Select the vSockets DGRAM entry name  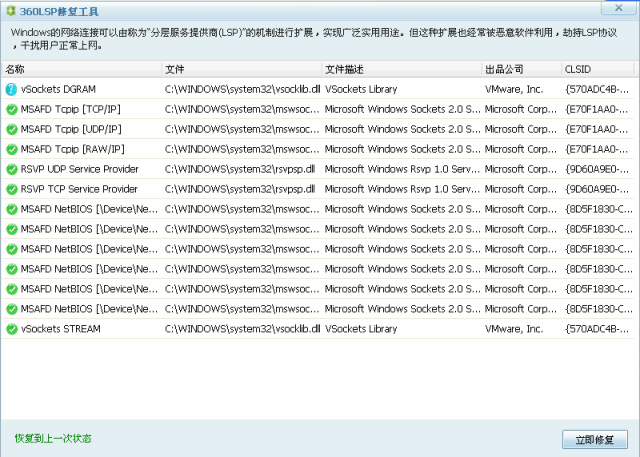click(x=58, y=89)
